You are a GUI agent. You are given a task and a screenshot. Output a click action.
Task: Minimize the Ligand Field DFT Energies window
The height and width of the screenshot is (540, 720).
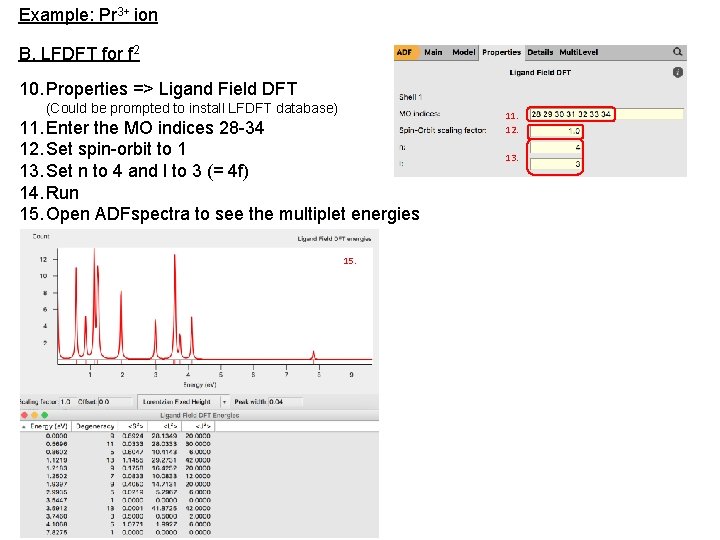34,415
